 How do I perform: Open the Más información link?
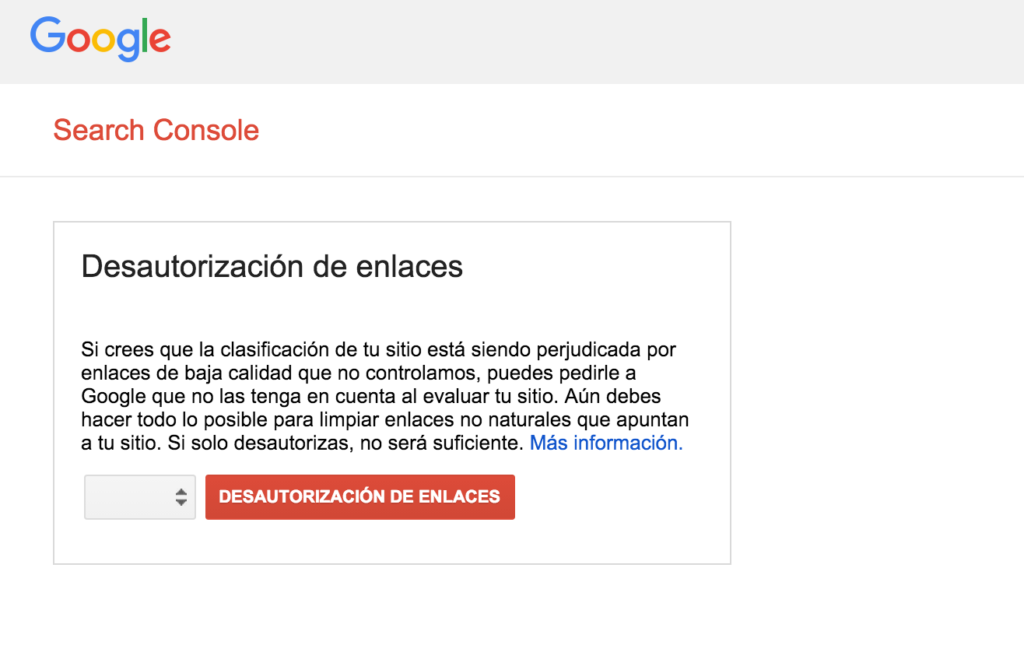[606, 443]
